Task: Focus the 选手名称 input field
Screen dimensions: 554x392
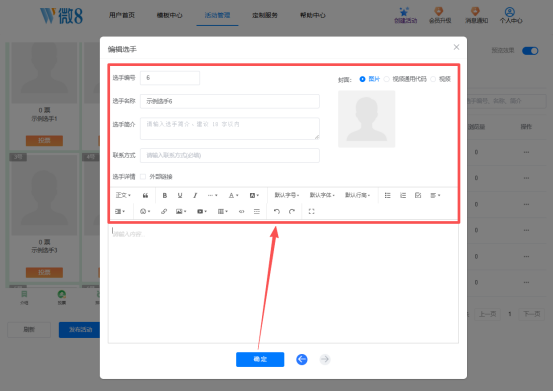Action: pyautogui.click(x=230, y=101)
